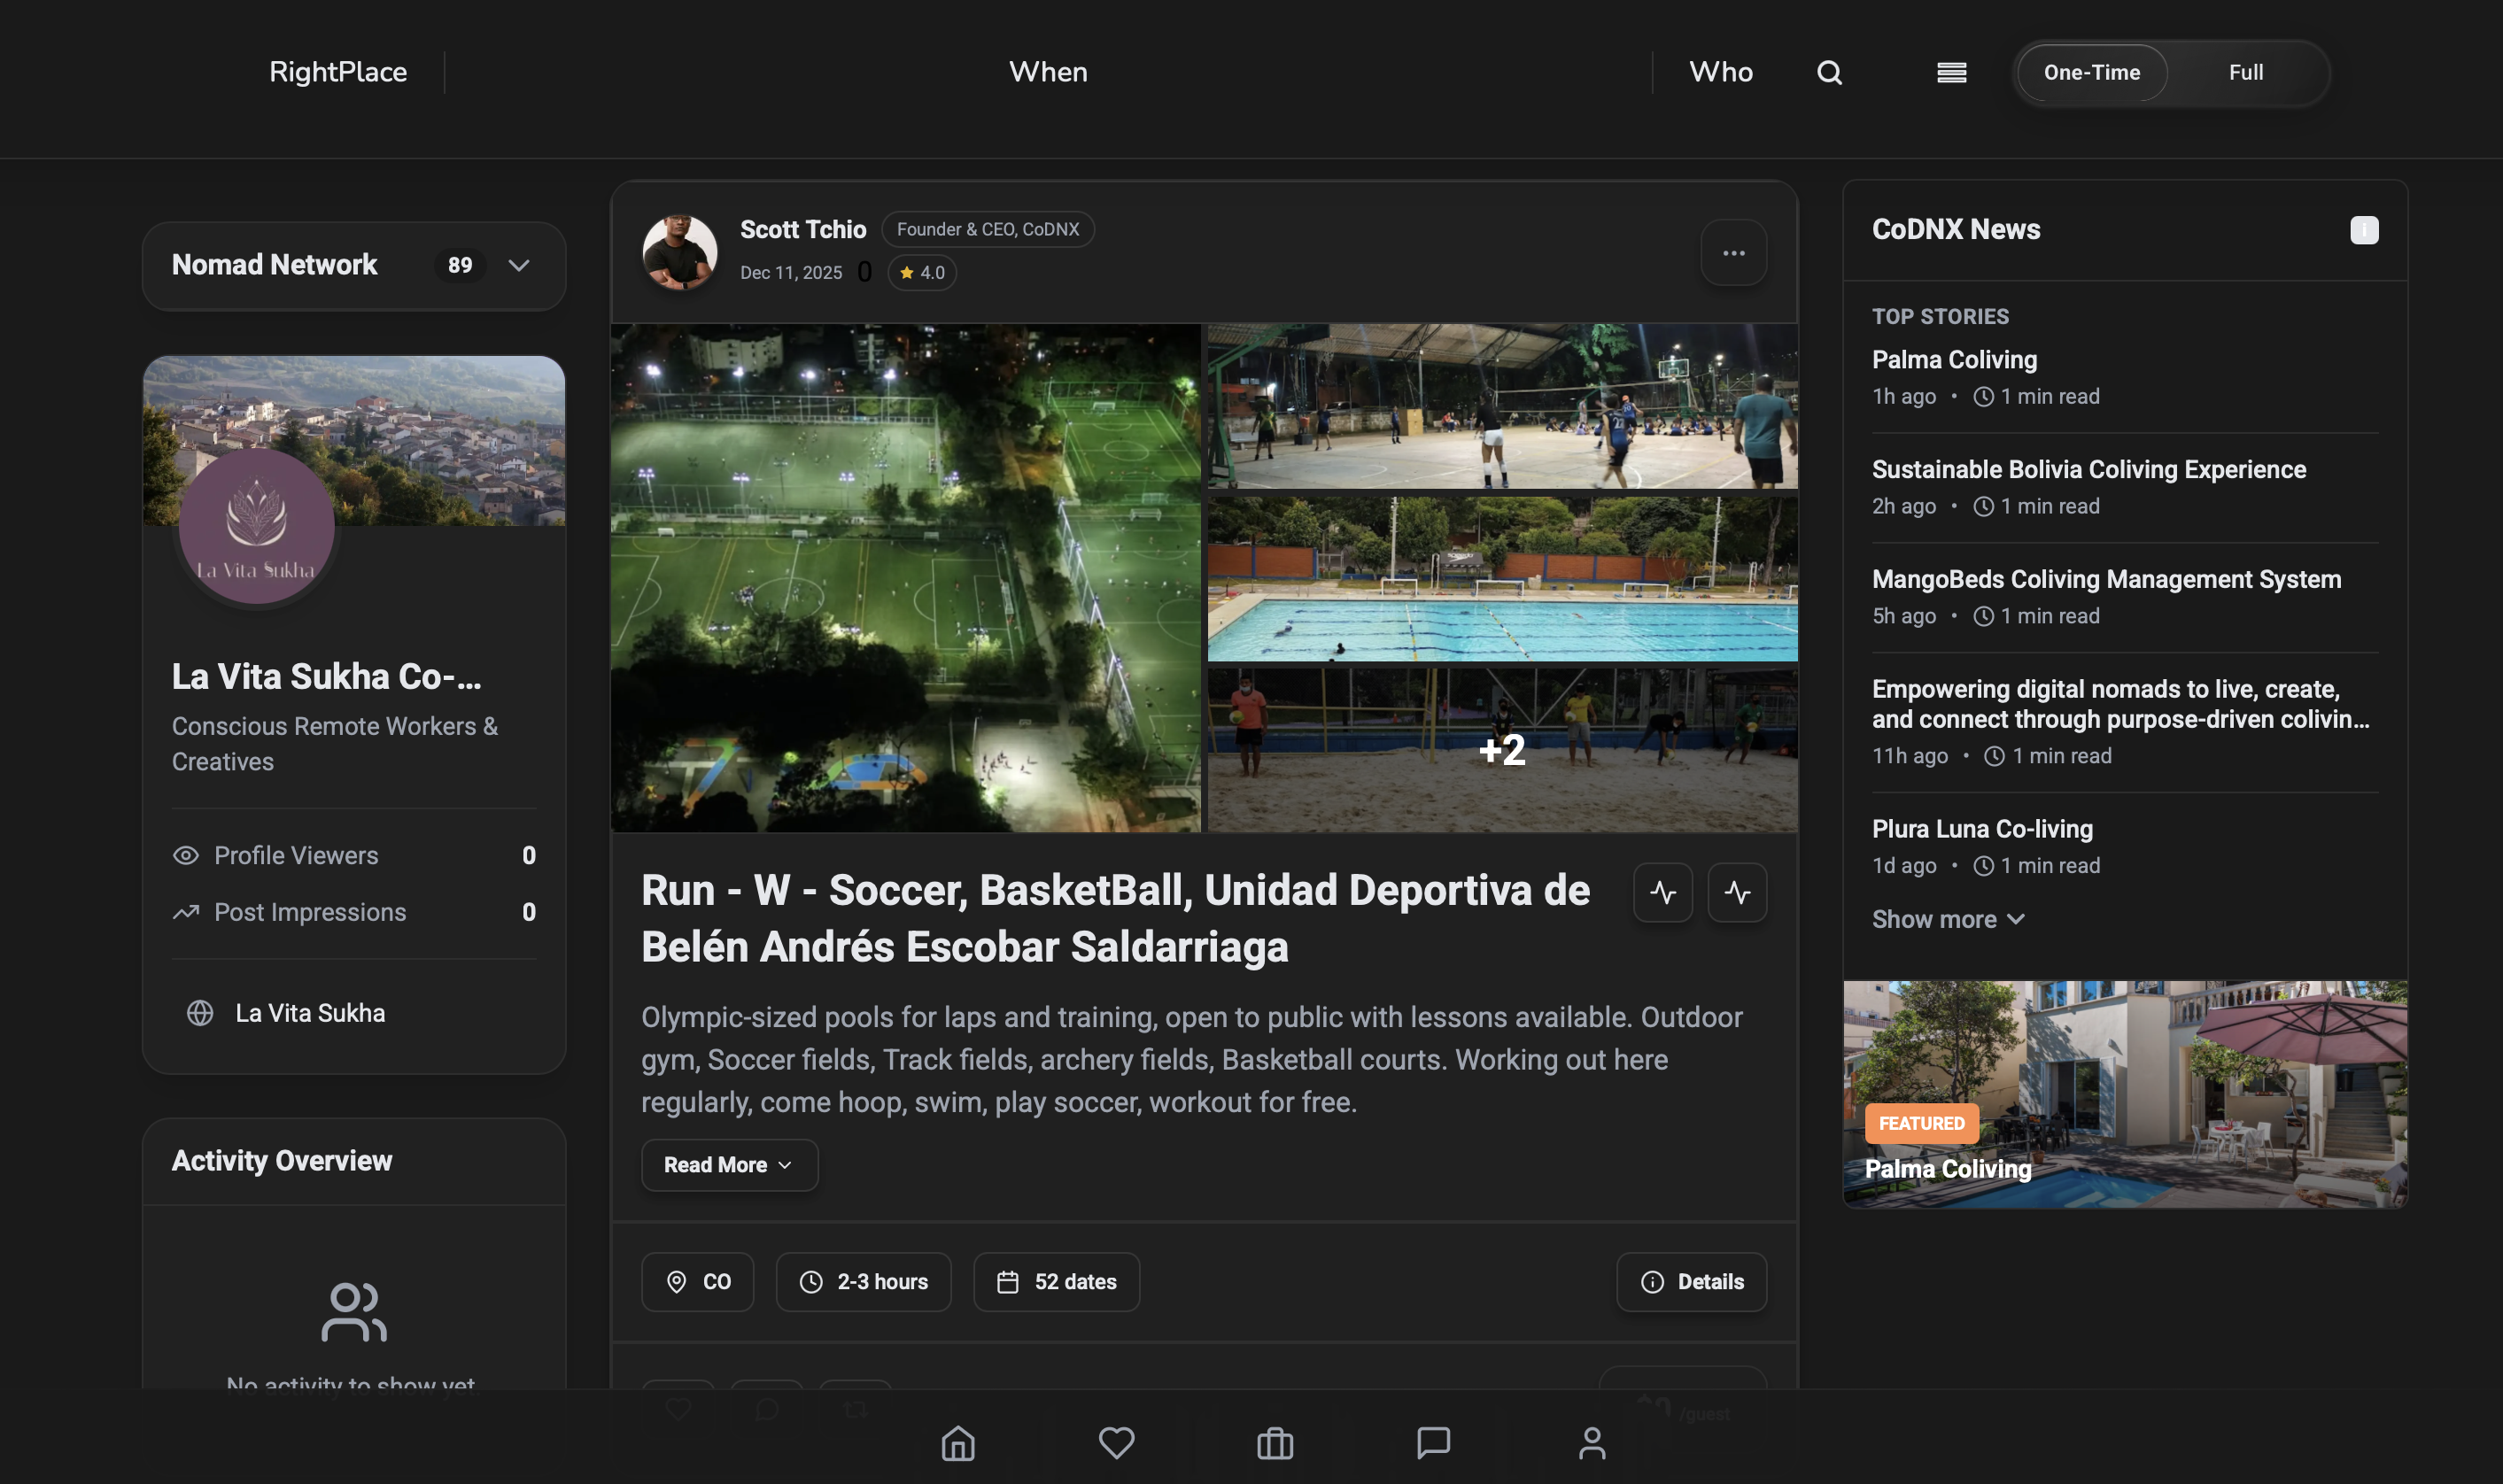Open the Who menu item
The height and width of the screenshot is (1484, 2503).
point(1720,72)
